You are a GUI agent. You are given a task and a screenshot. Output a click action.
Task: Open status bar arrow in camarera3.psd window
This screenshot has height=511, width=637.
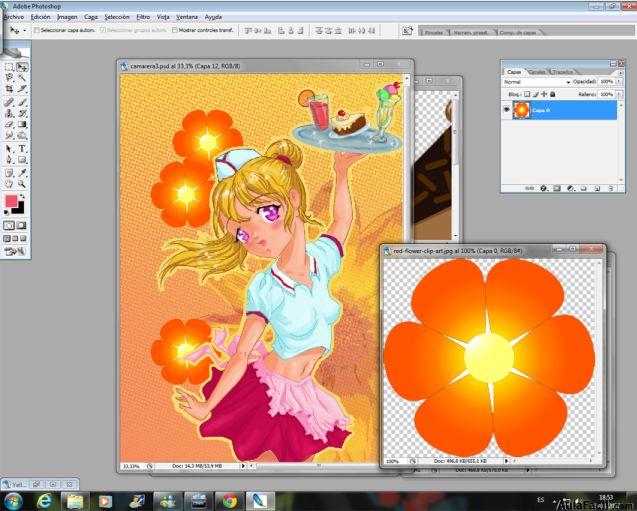(x=243, y=466)
